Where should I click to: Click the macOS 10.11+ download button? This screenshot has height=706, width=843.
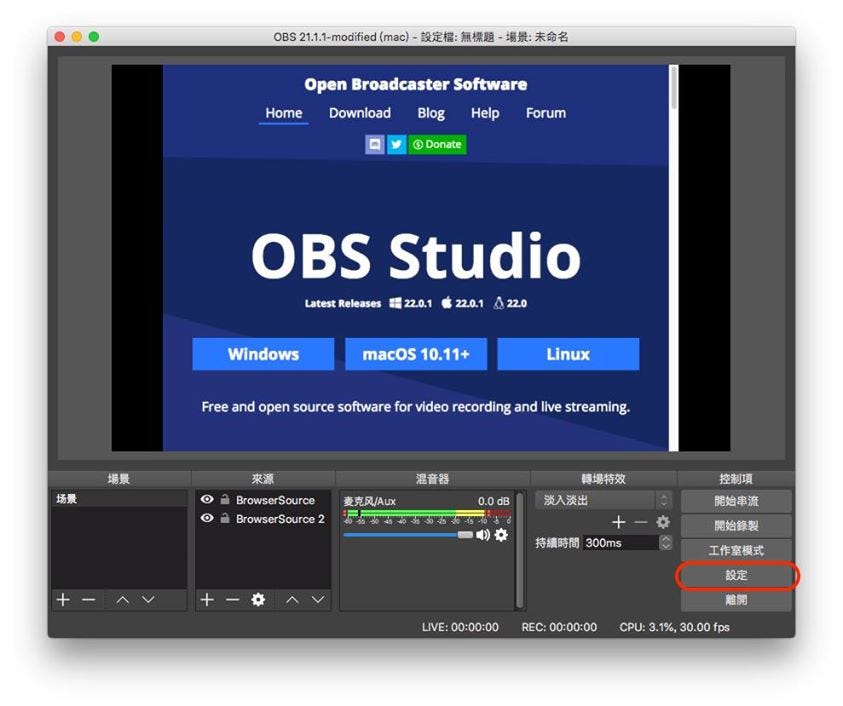pos(416,354)
